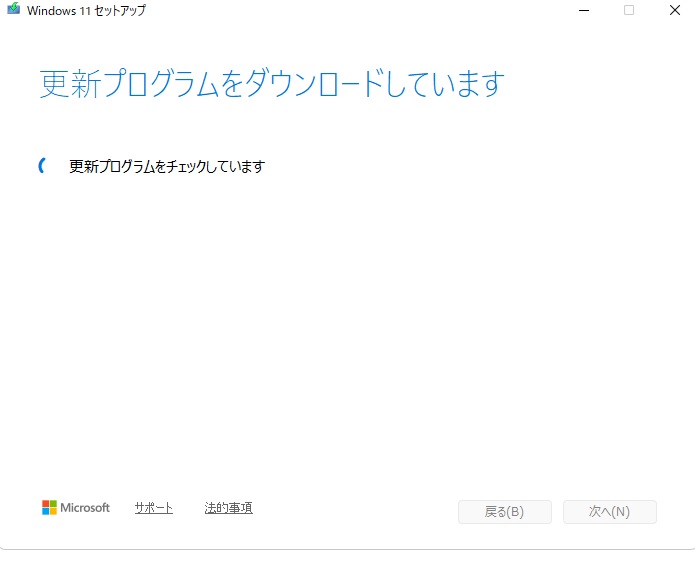Minimize the Windows 11 setup window

click(x=583, y=10)
